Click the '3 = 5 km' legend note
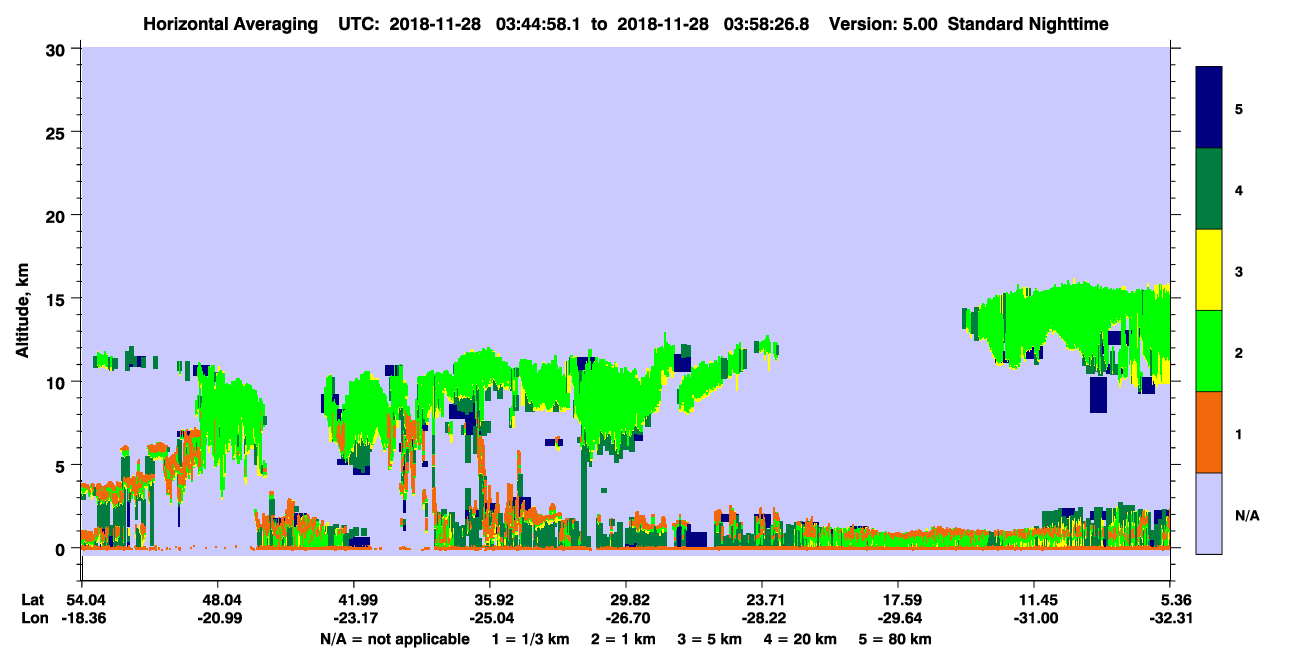This screenshot has width=1300, height=667. pyautogui.click(x=710, y=639)
